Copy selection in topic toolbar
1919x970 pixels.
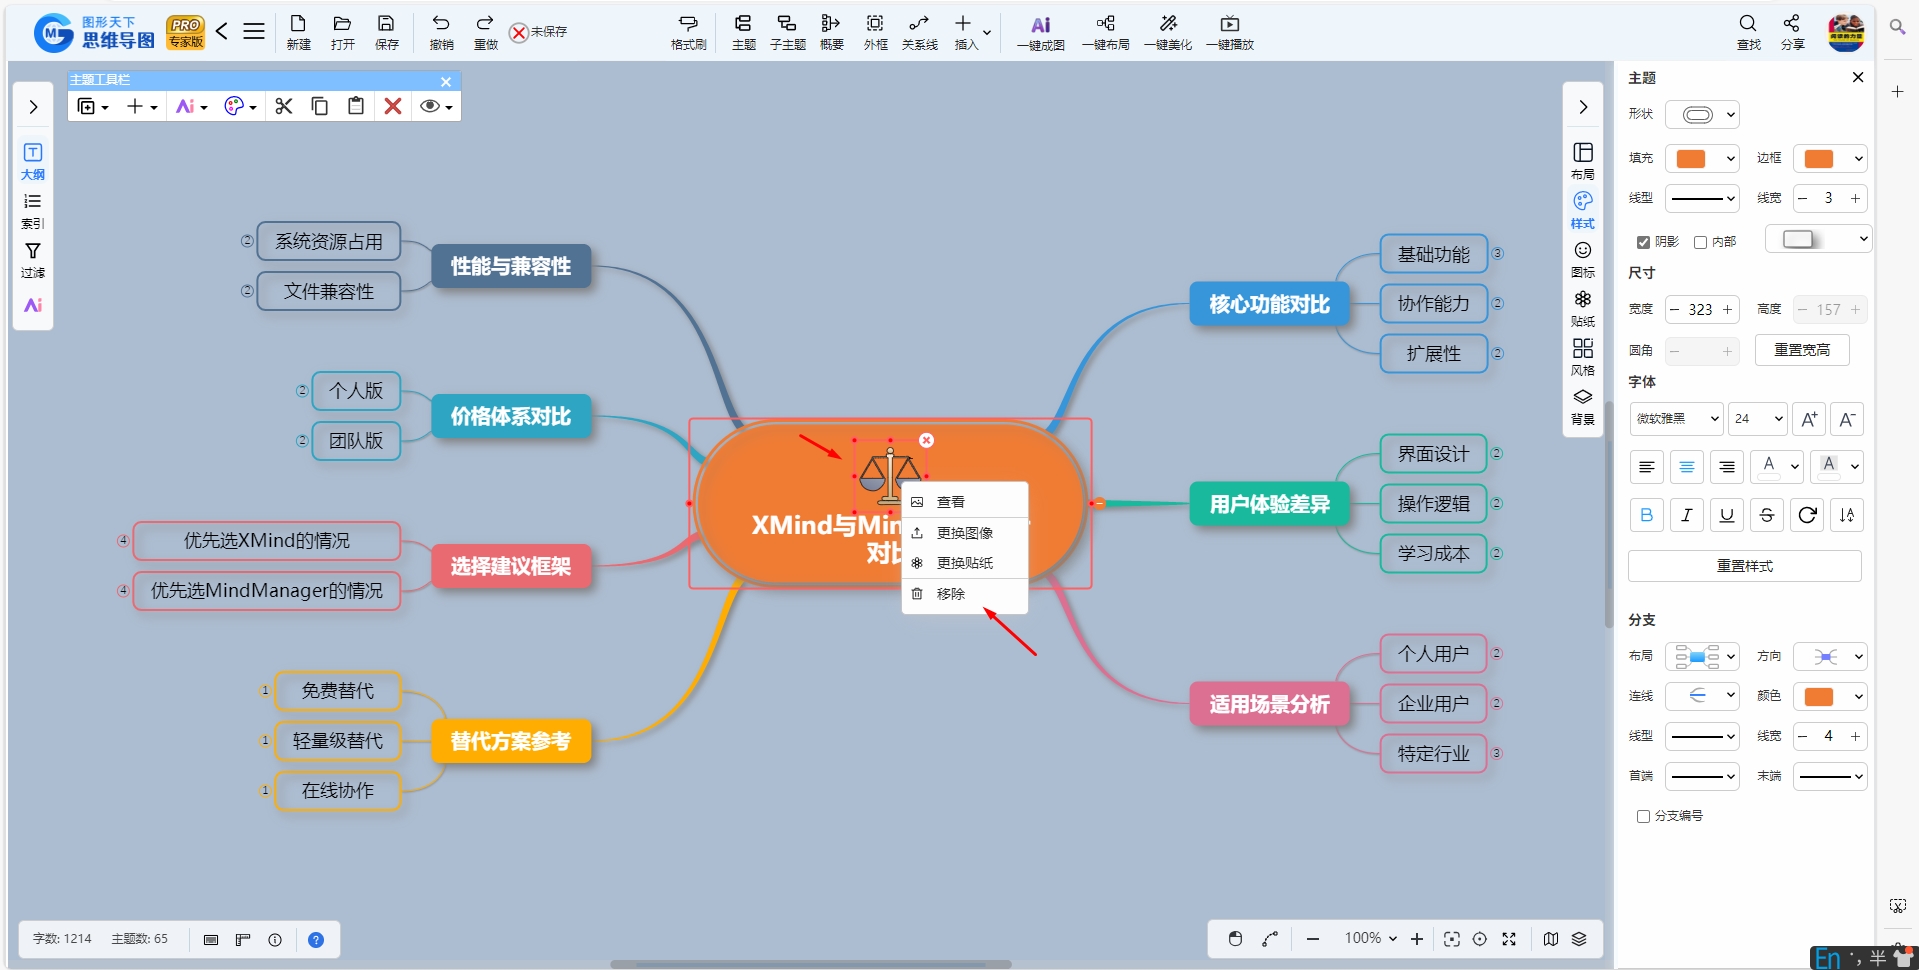320,106
